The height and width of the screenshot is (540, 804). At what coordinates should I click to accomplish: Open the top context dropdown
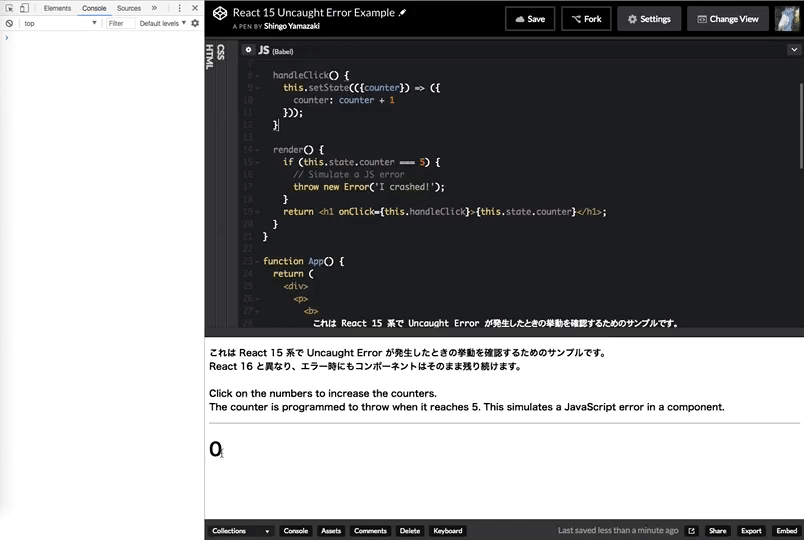point(60,24)
